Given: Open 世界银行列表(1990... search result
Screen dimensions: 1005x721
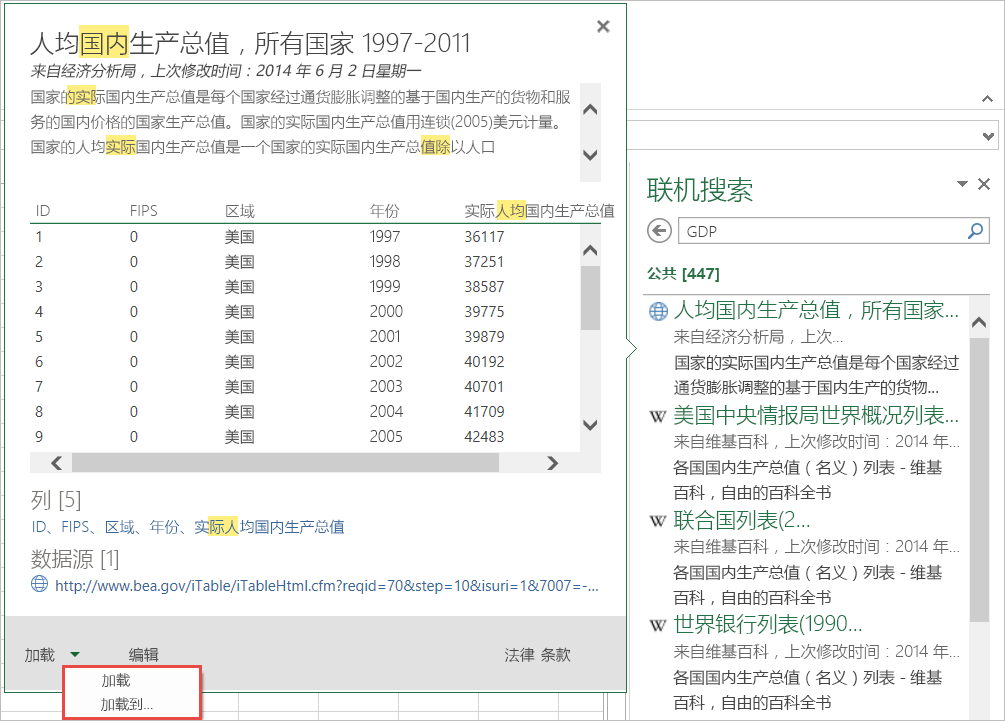Looking at the screenshot, I should coord(768,624).
